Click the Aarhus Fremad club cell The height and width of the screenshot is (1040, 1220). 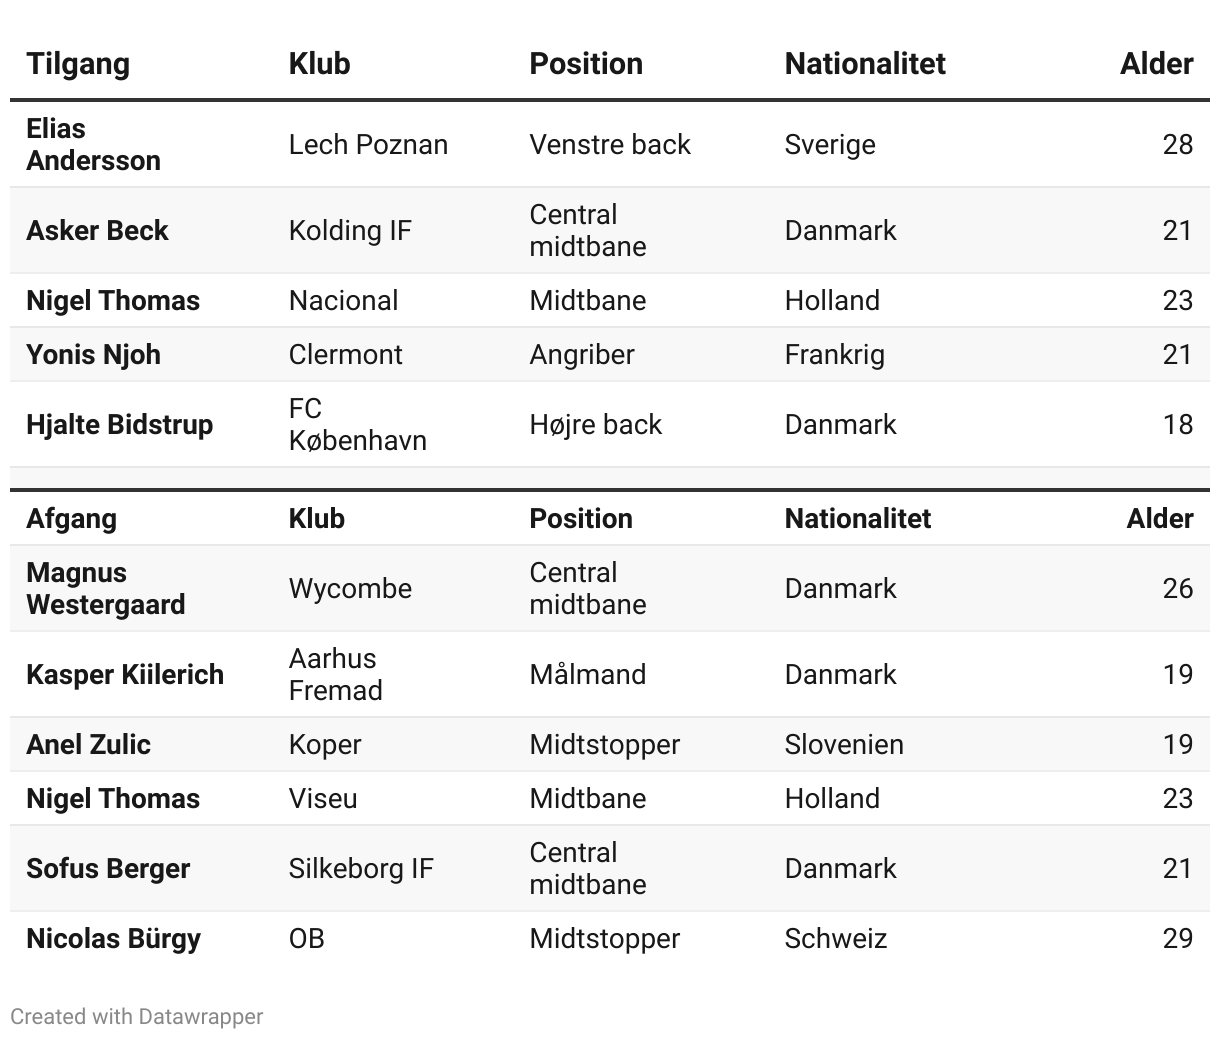pyautogui.click(x=335, y=674)
